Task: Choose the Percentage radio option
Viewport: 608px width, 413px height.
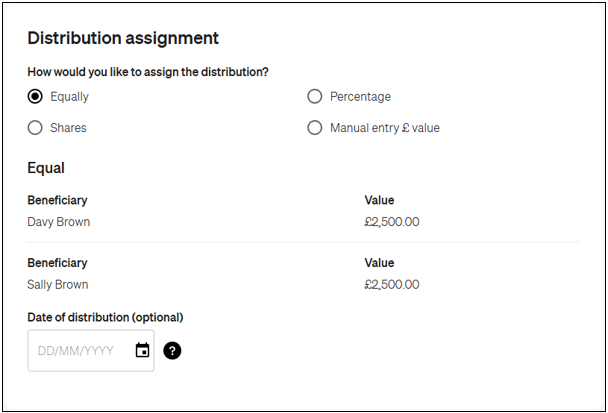Action: point(315,97)
